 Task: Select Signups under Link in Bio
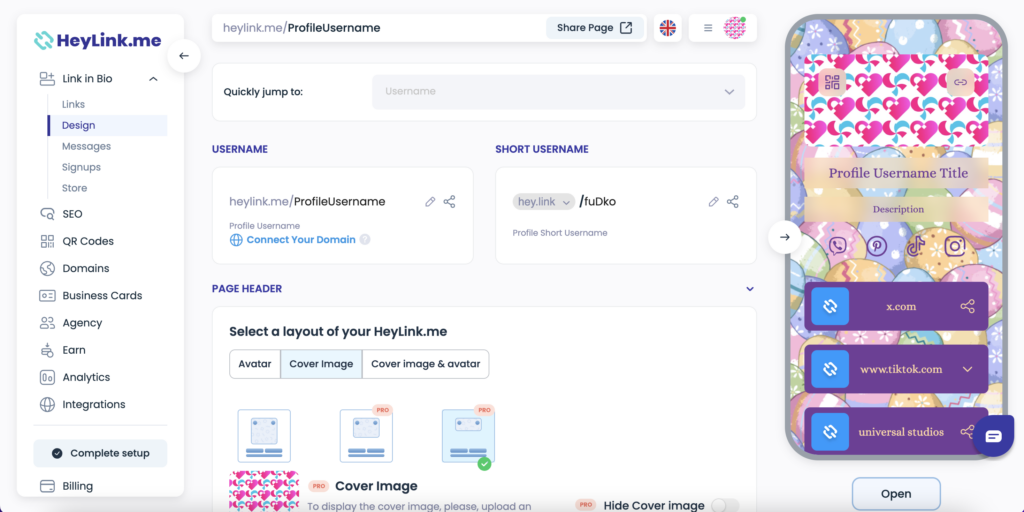(x=81, y=167)
